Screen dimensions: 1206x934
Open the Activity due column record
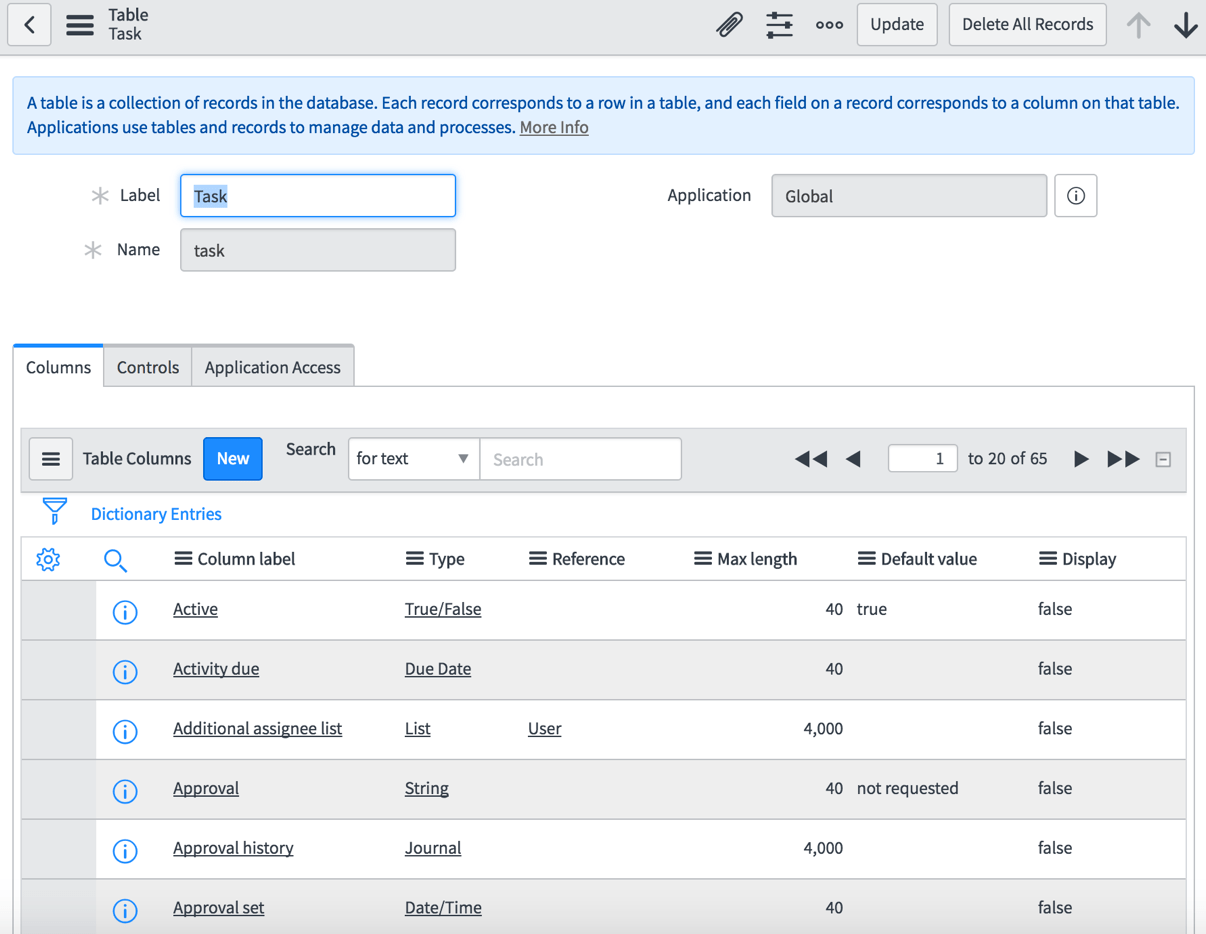point(216,669)
